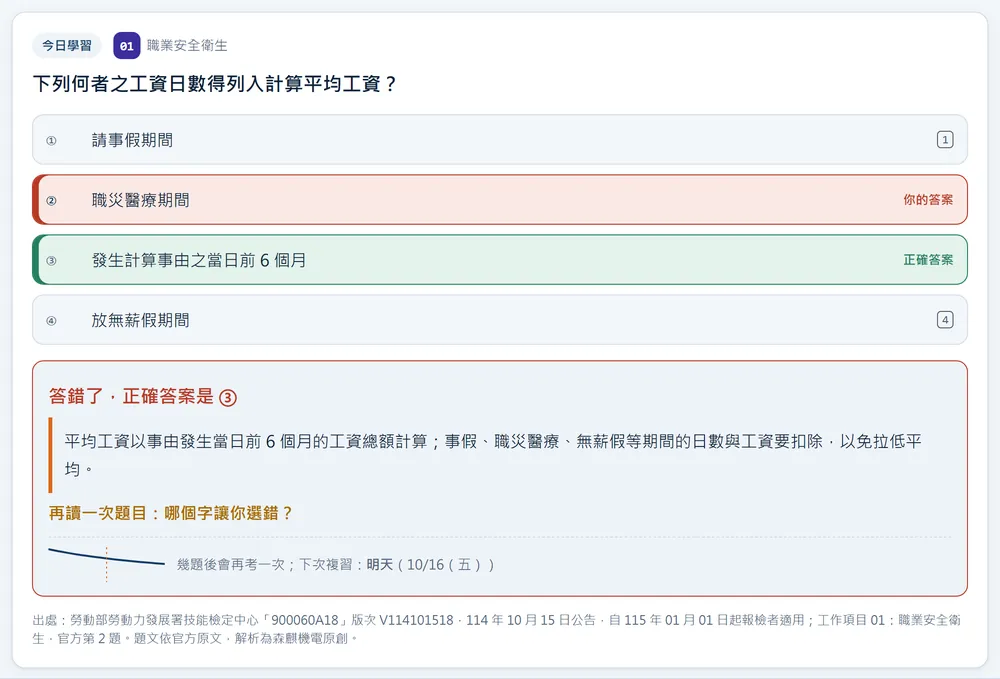
Task: Click the next review date 明天 (10/16 (五))
Action: click(430, 565)
